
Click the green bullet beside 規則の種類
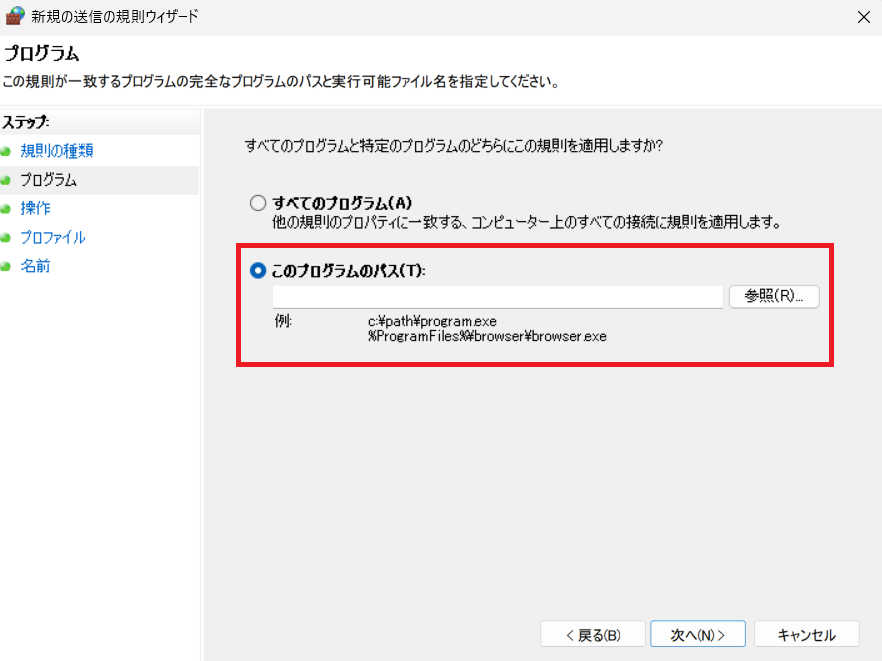(6, 151)
